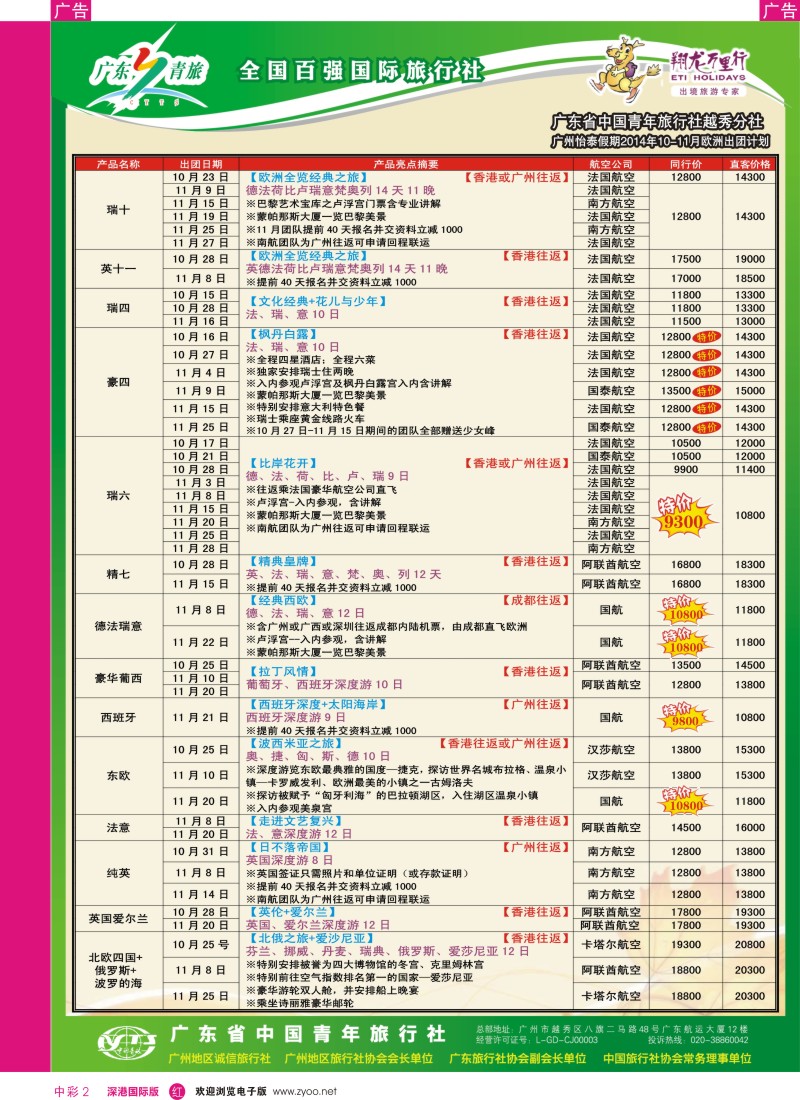Screen dimensions: 800x1100
Task: Select product name 北欧四国+俄罗斯+波罗的海
Action: (116, 970)
